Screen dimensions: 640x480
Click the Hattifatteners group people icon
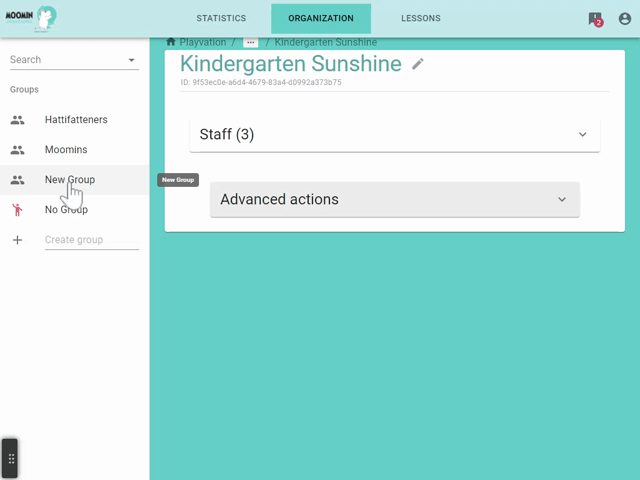(17, 120)
